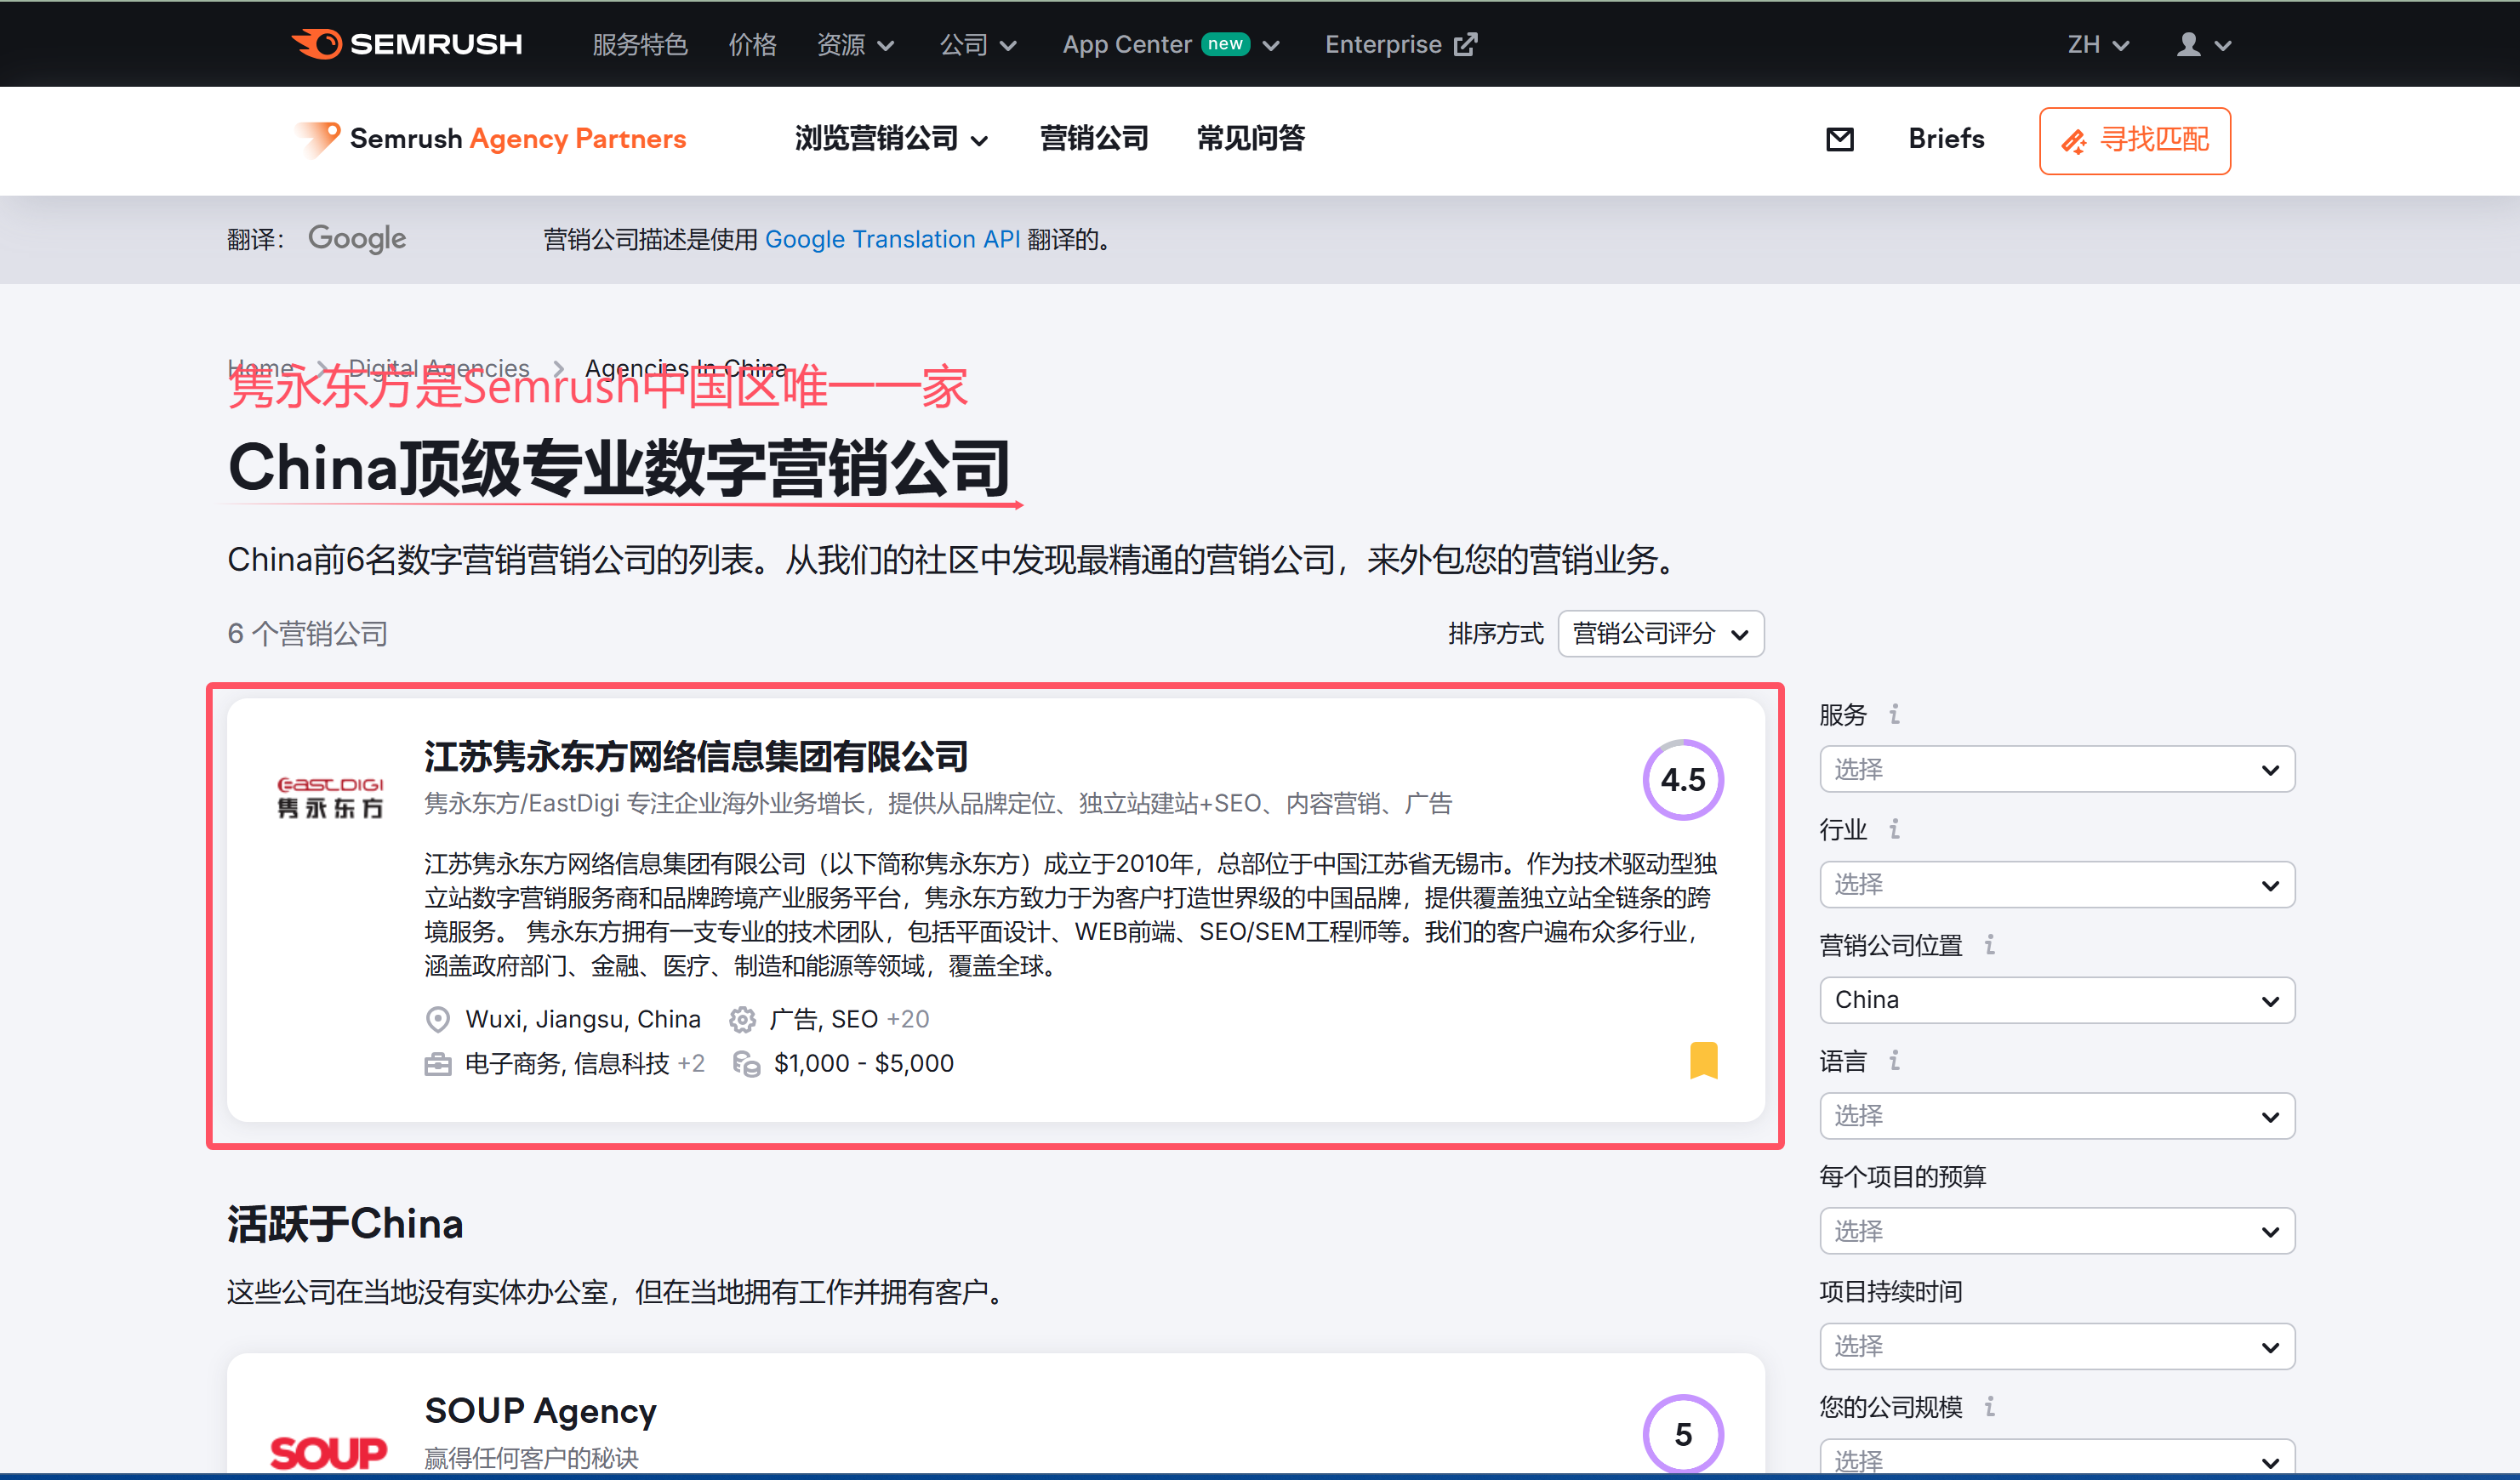Click the info icon next to 营销公司位置

(x=1990, y=944)
